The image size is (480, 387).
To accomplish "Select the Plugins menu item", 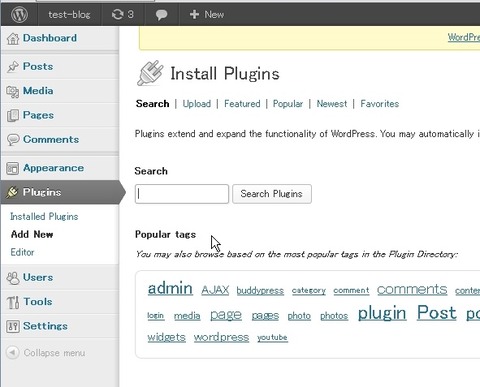I will click(42, 192).
